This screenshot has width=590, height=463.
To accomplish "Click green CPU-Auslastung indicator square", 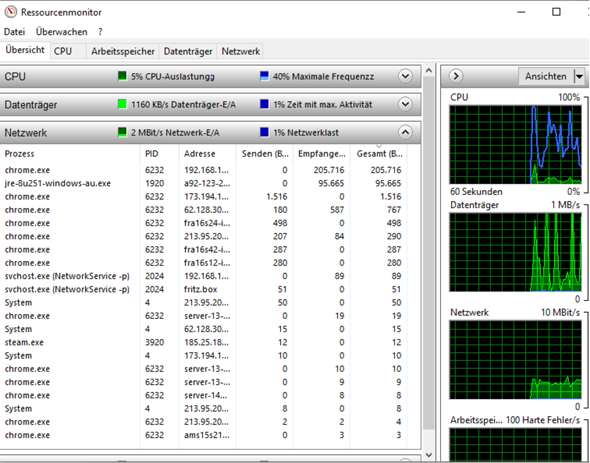I will point(122,76).
